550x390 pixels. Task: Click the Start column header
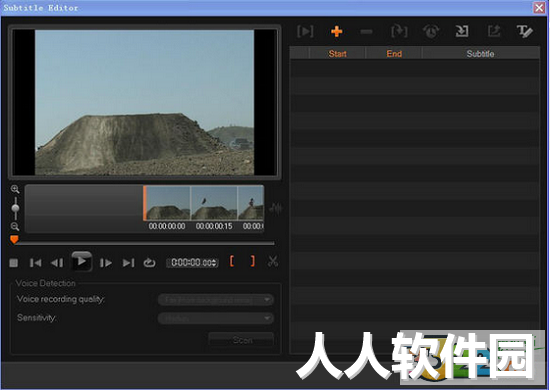click(x=337, y=54)
